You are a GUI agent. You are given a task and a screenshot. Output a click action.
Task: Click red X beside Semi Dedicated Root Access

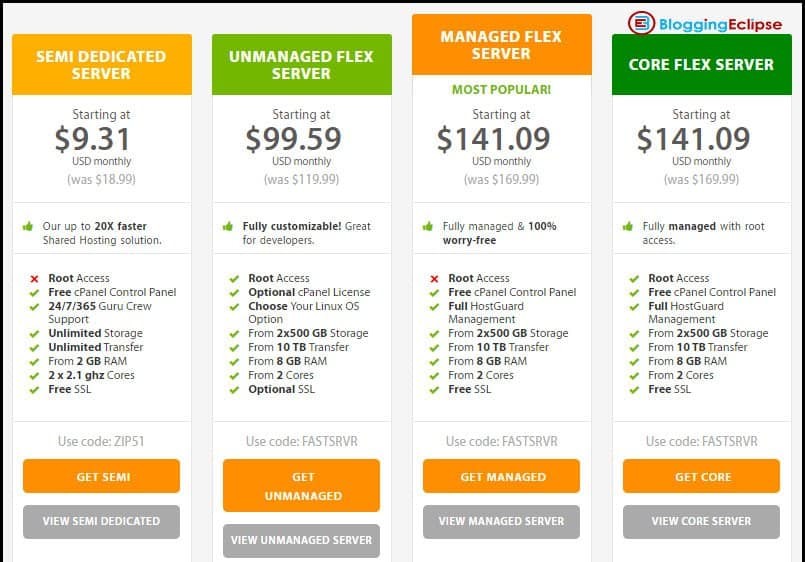click(x=34, y=279)
